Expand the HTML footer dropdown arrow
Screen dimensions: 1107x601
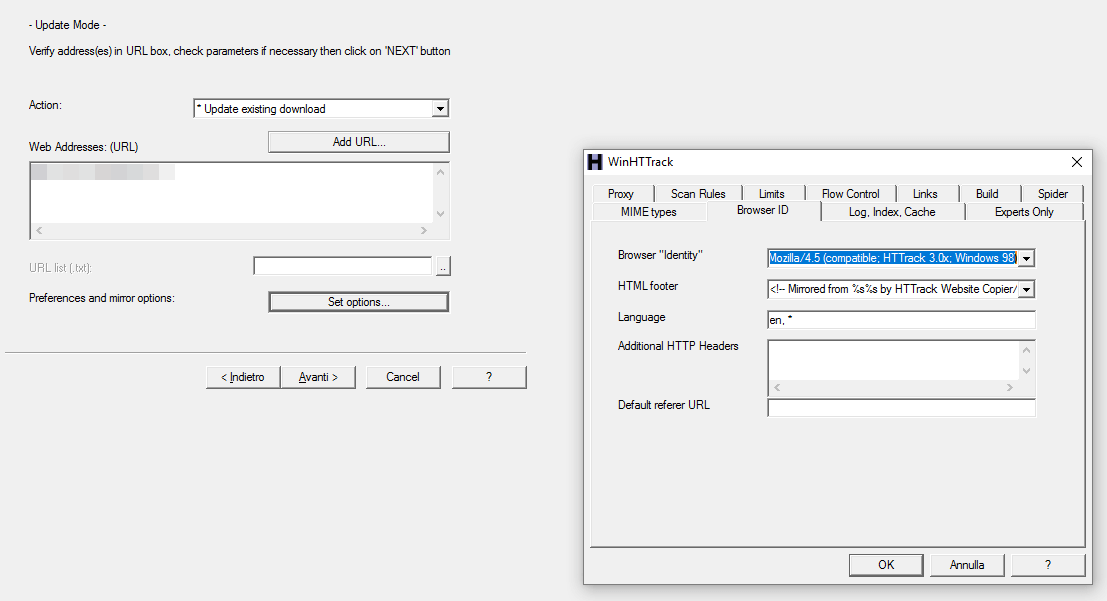1027,290
